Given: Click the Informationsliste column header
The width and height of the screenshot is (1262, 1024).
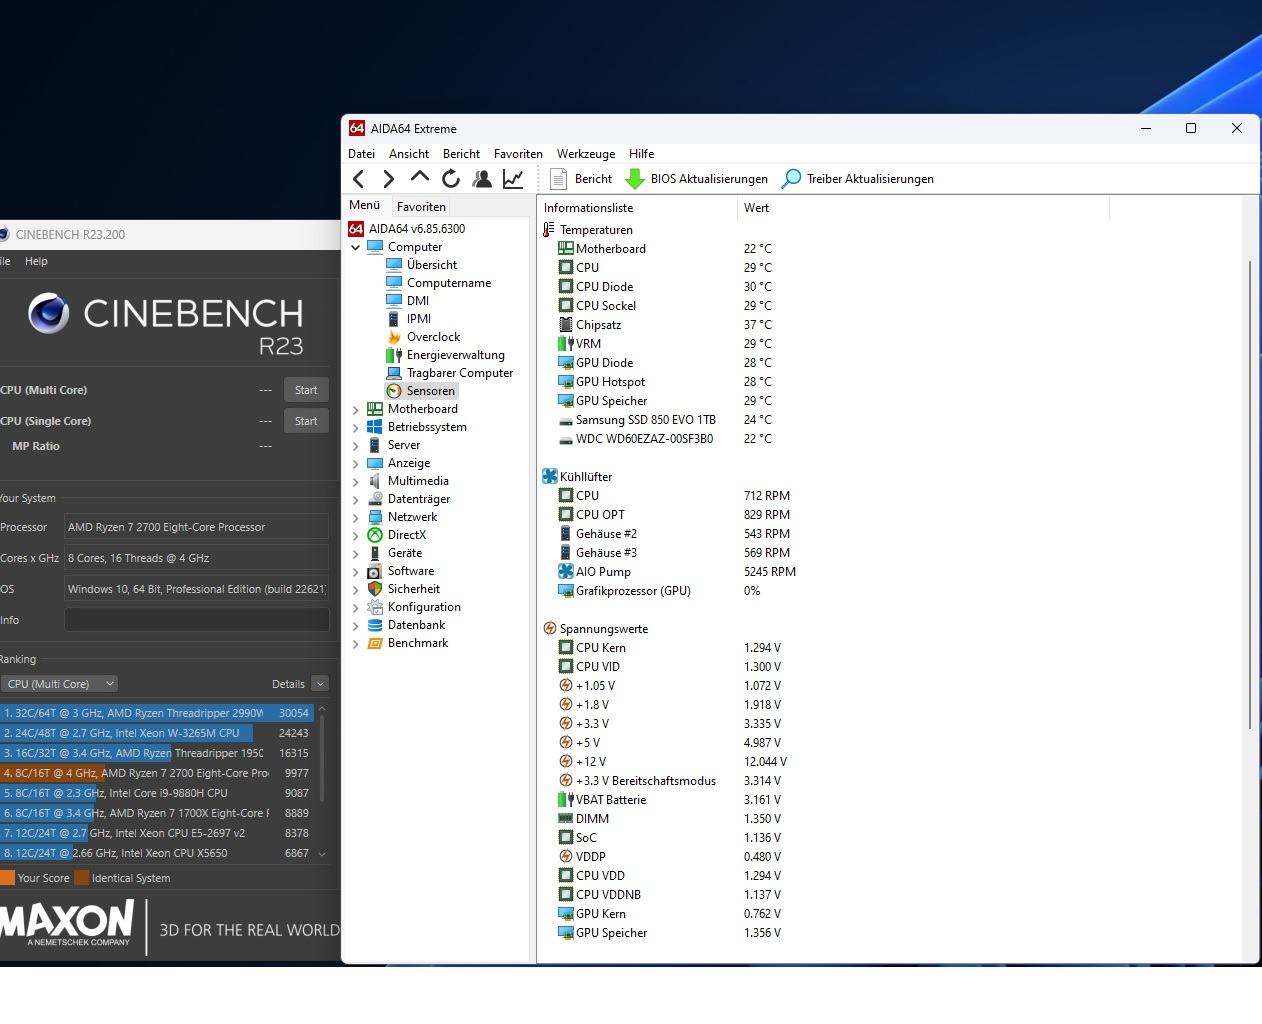Looking at the screenshot, I should coord(637,208).
